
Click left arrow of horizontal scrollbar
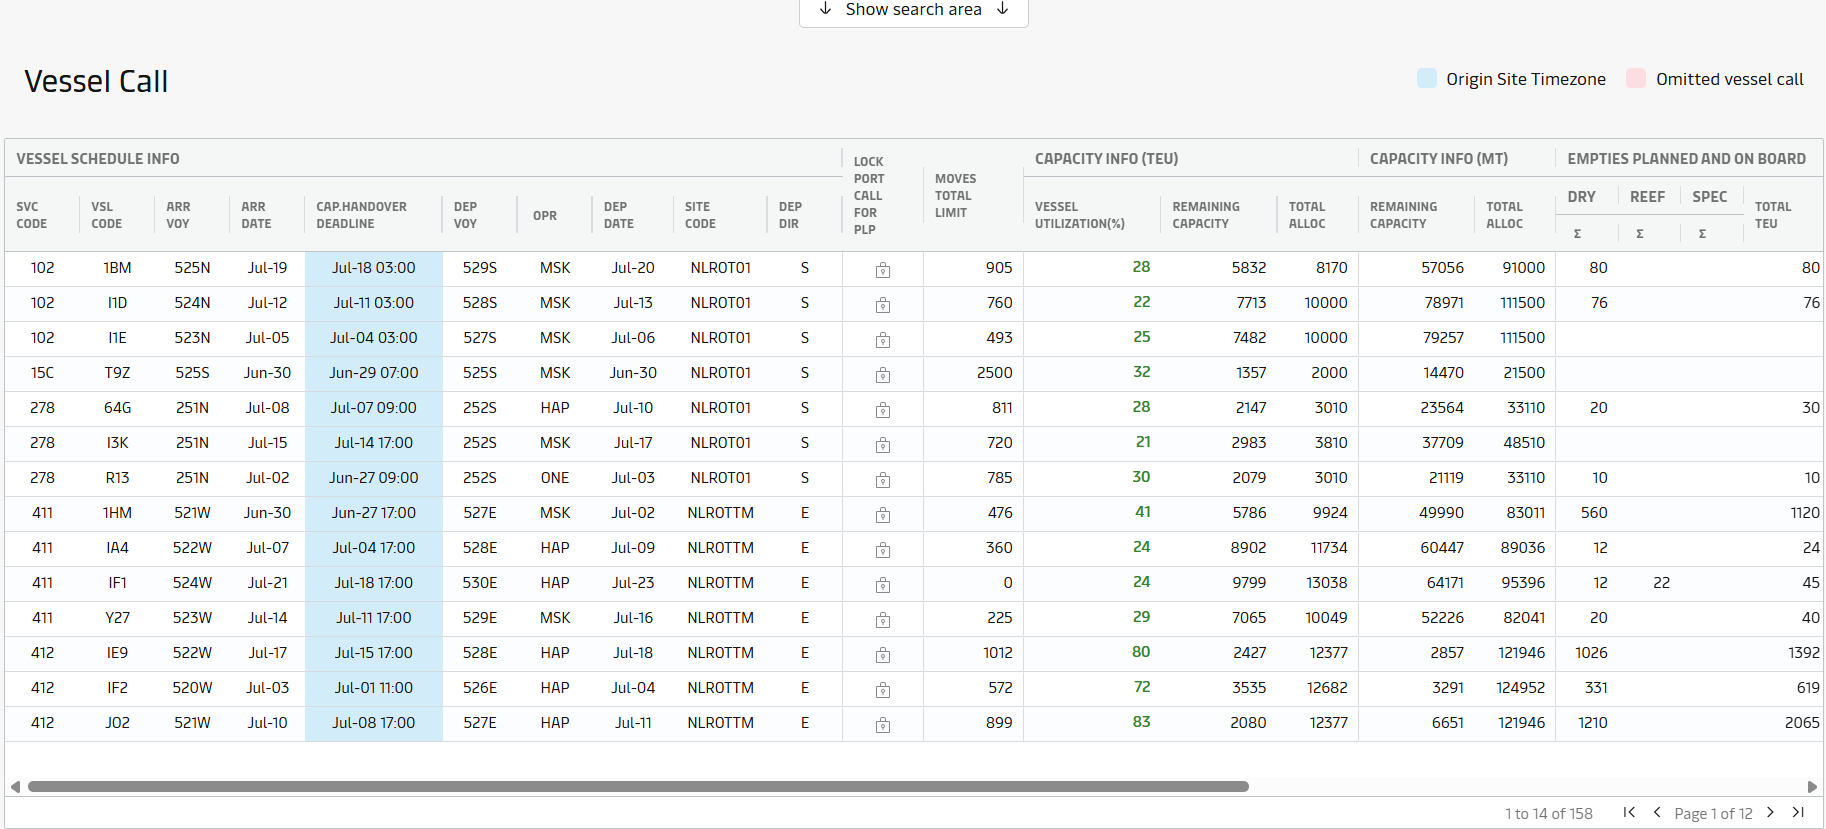(x=15, y=787)
